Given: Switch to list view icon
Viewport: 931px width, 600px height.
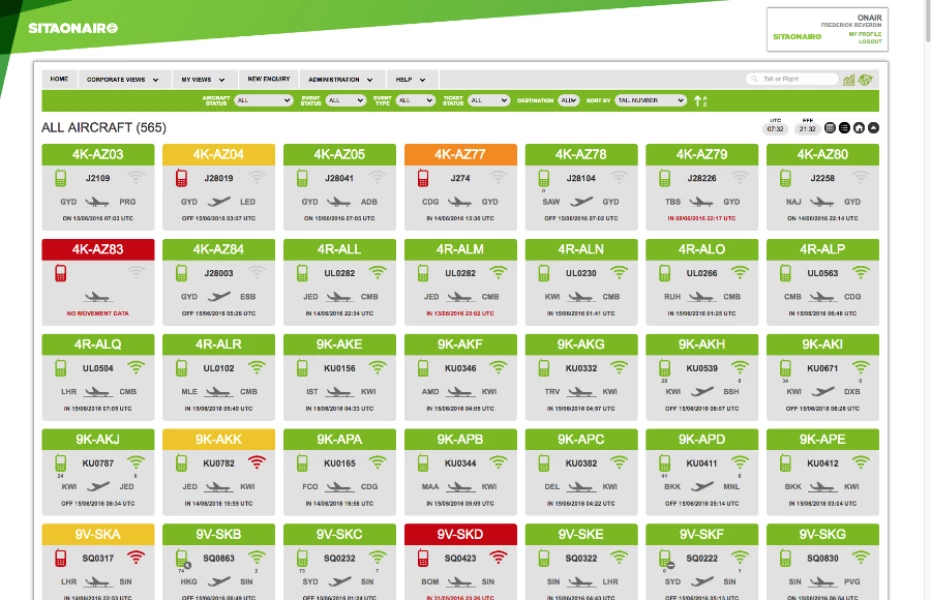Looking at the screenshot, I should [x=844, y=128].
